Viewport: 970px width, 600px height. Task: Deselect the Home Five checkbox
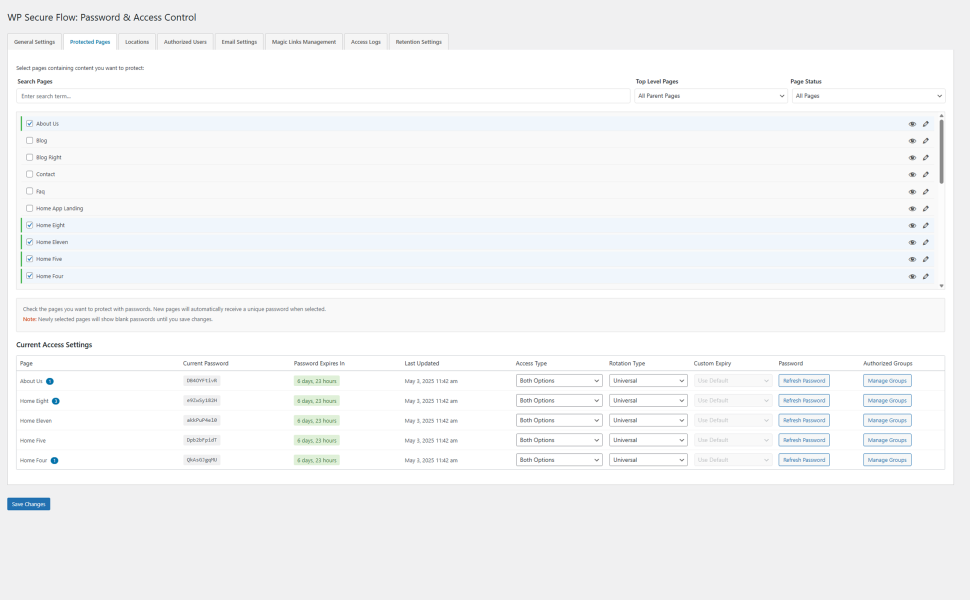pos(29,259)
